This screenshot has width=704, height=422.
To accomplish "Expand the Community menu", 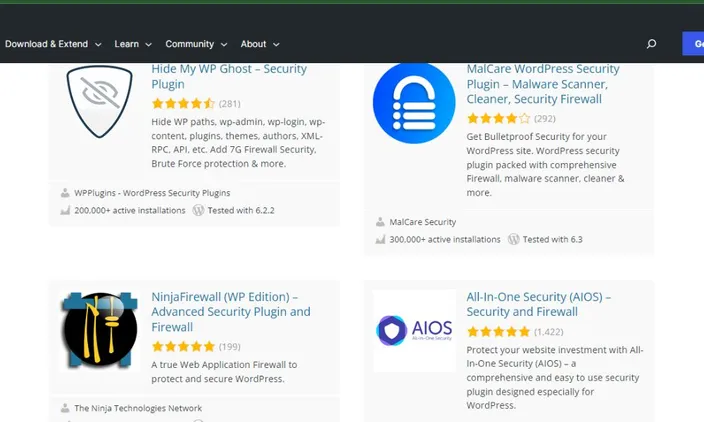I will pyautogui.click(x=196, y=44).
